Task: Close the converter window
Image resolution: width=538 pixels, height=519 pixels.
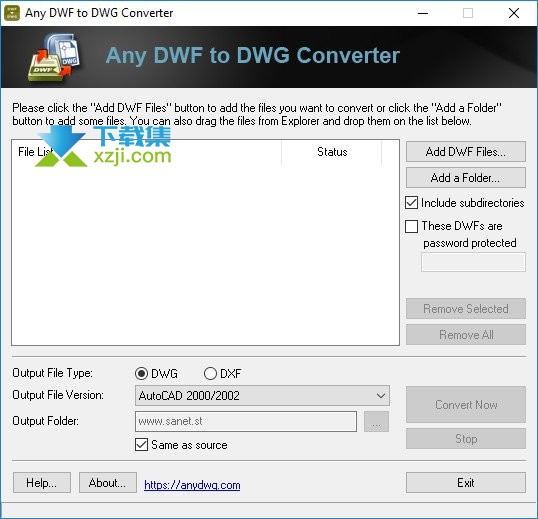Action: [514, 13]
